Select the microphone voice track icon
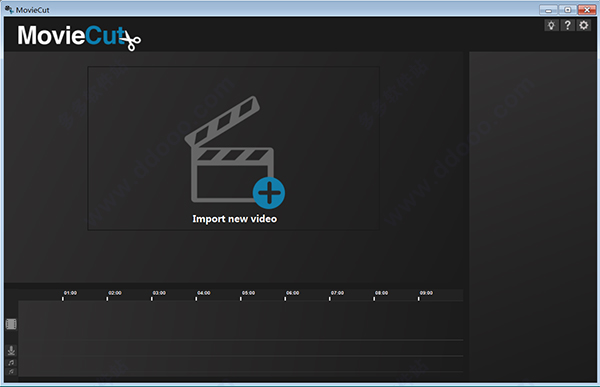600x387 pixels. pyautogui.click(x=11, y=350)
